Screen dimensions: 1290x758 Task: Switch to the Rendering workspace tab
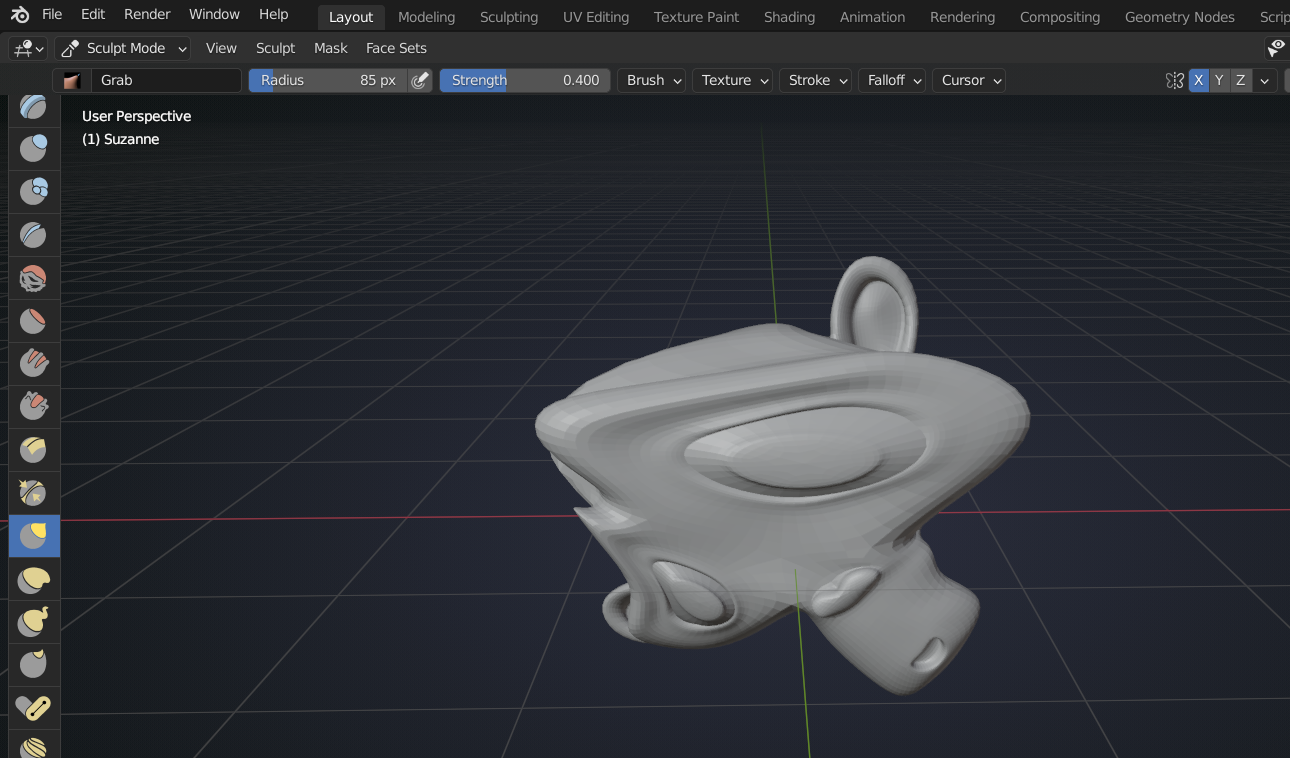[962, 17]
